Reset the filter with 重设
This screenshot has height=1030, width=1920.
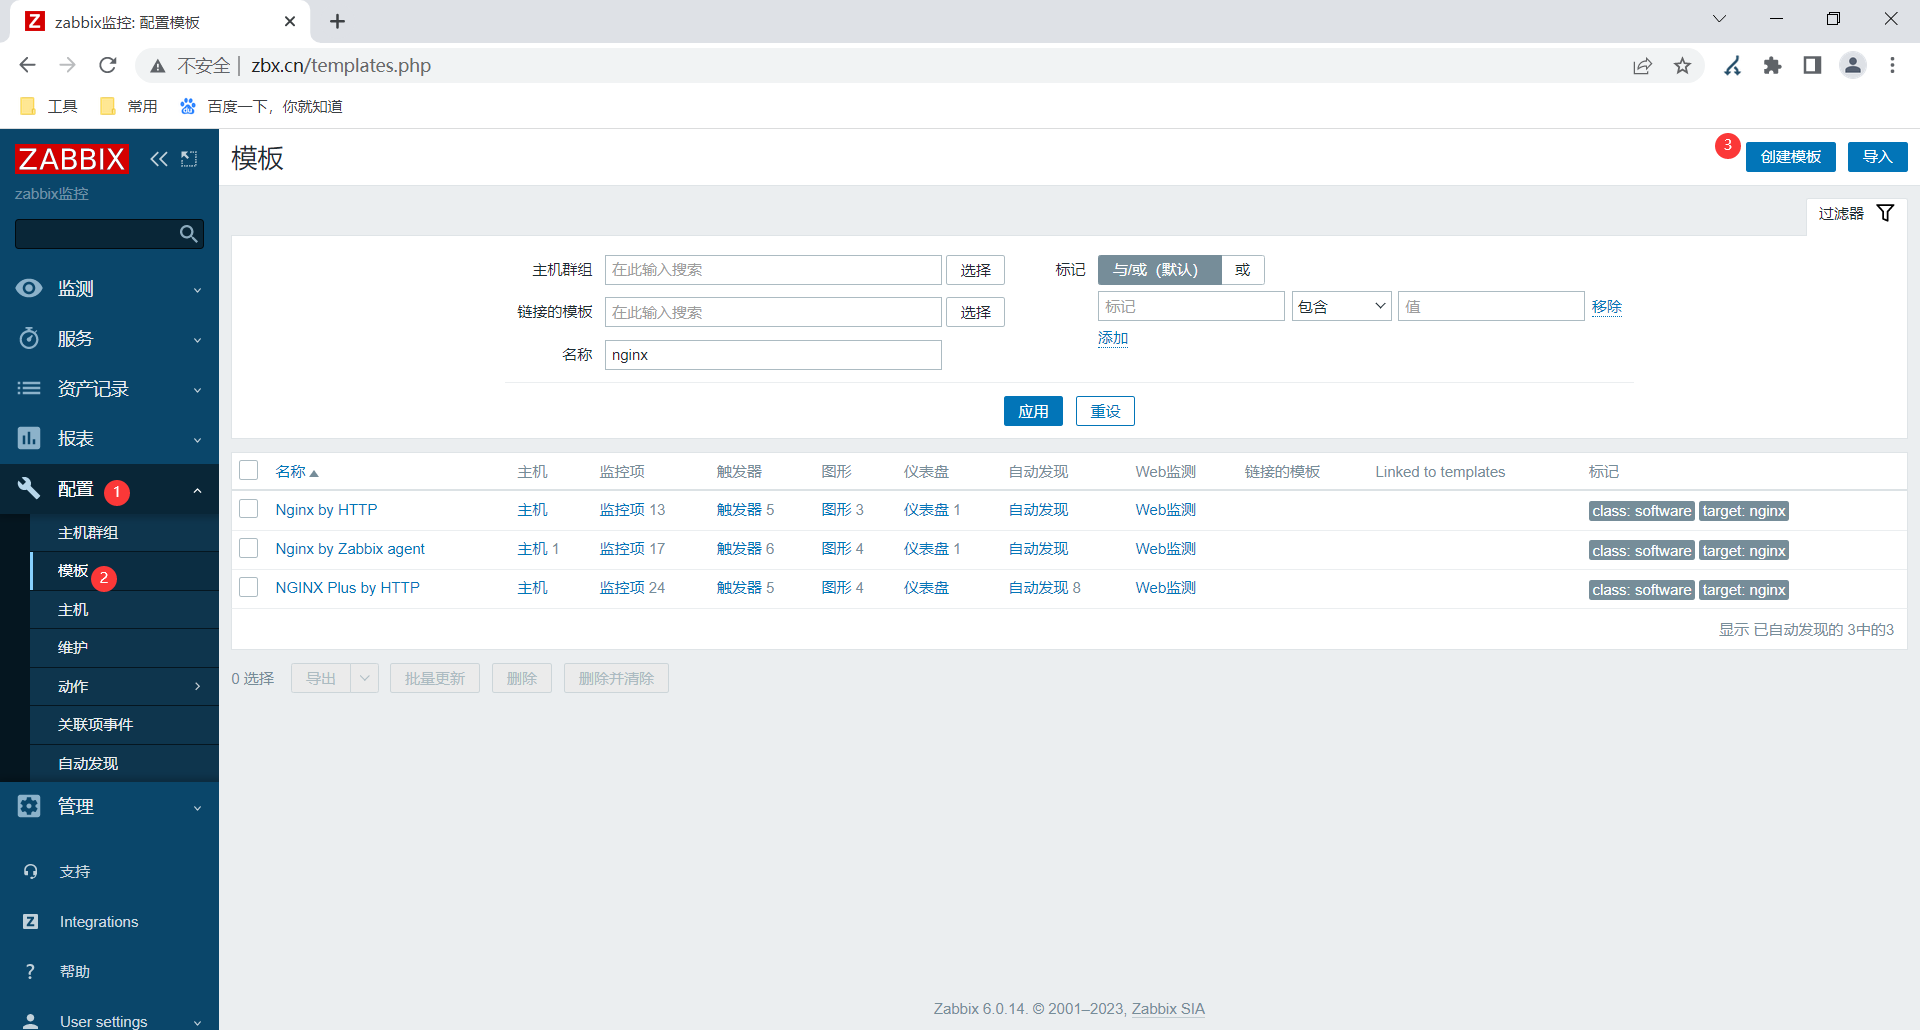(x=1105, y=411)
